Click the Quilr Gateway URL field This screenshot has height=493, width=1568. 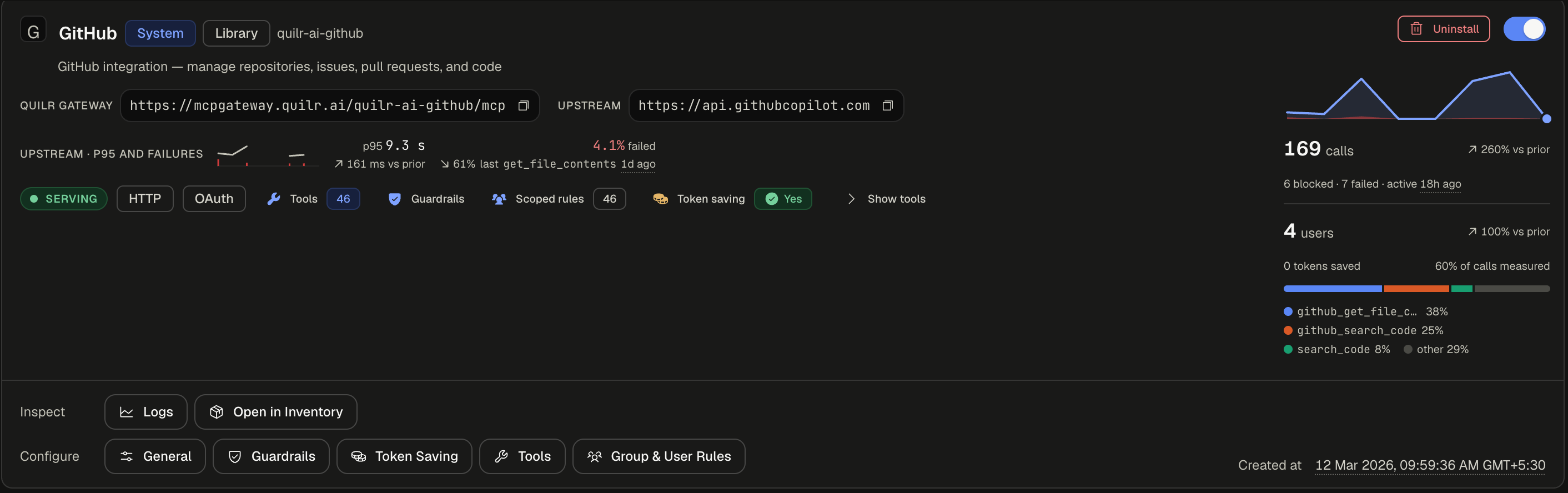coord(330,106)
